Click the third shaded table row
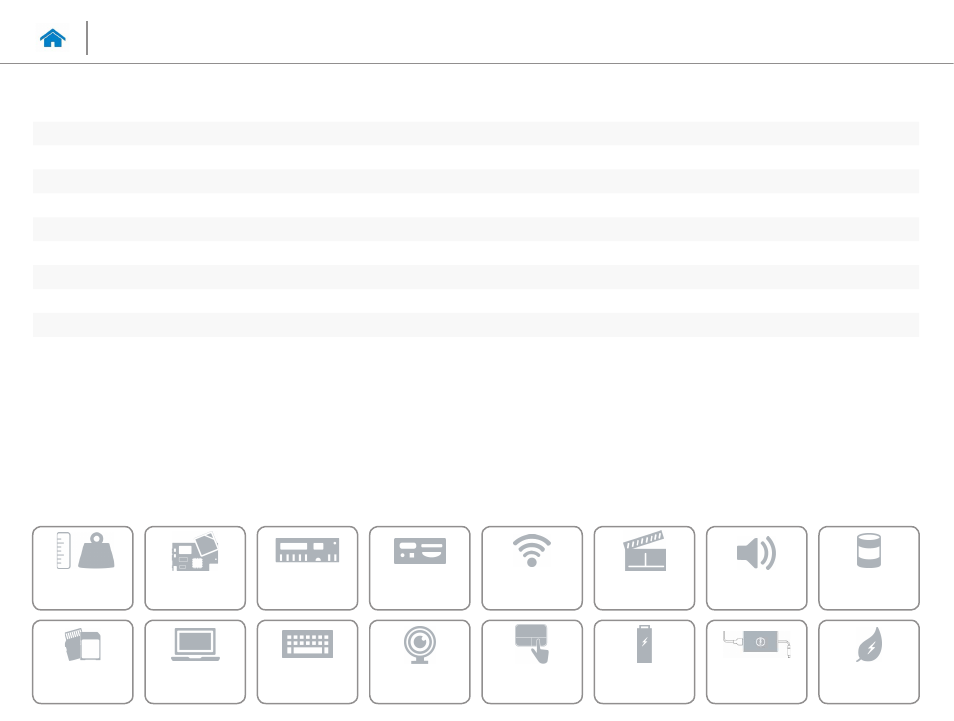The width and height of the screenshot is (954, 721). pyautogui.click(x=476, y=229)
